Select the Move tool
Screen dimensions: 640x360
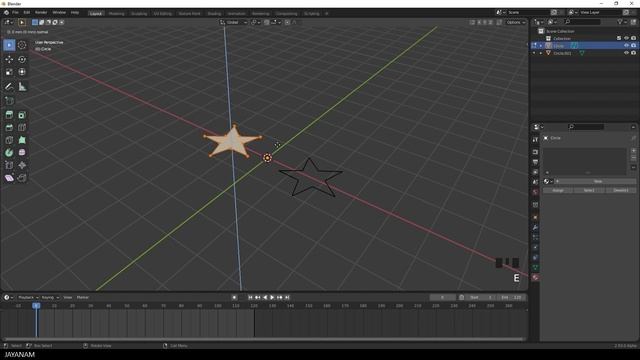[9, 59]
